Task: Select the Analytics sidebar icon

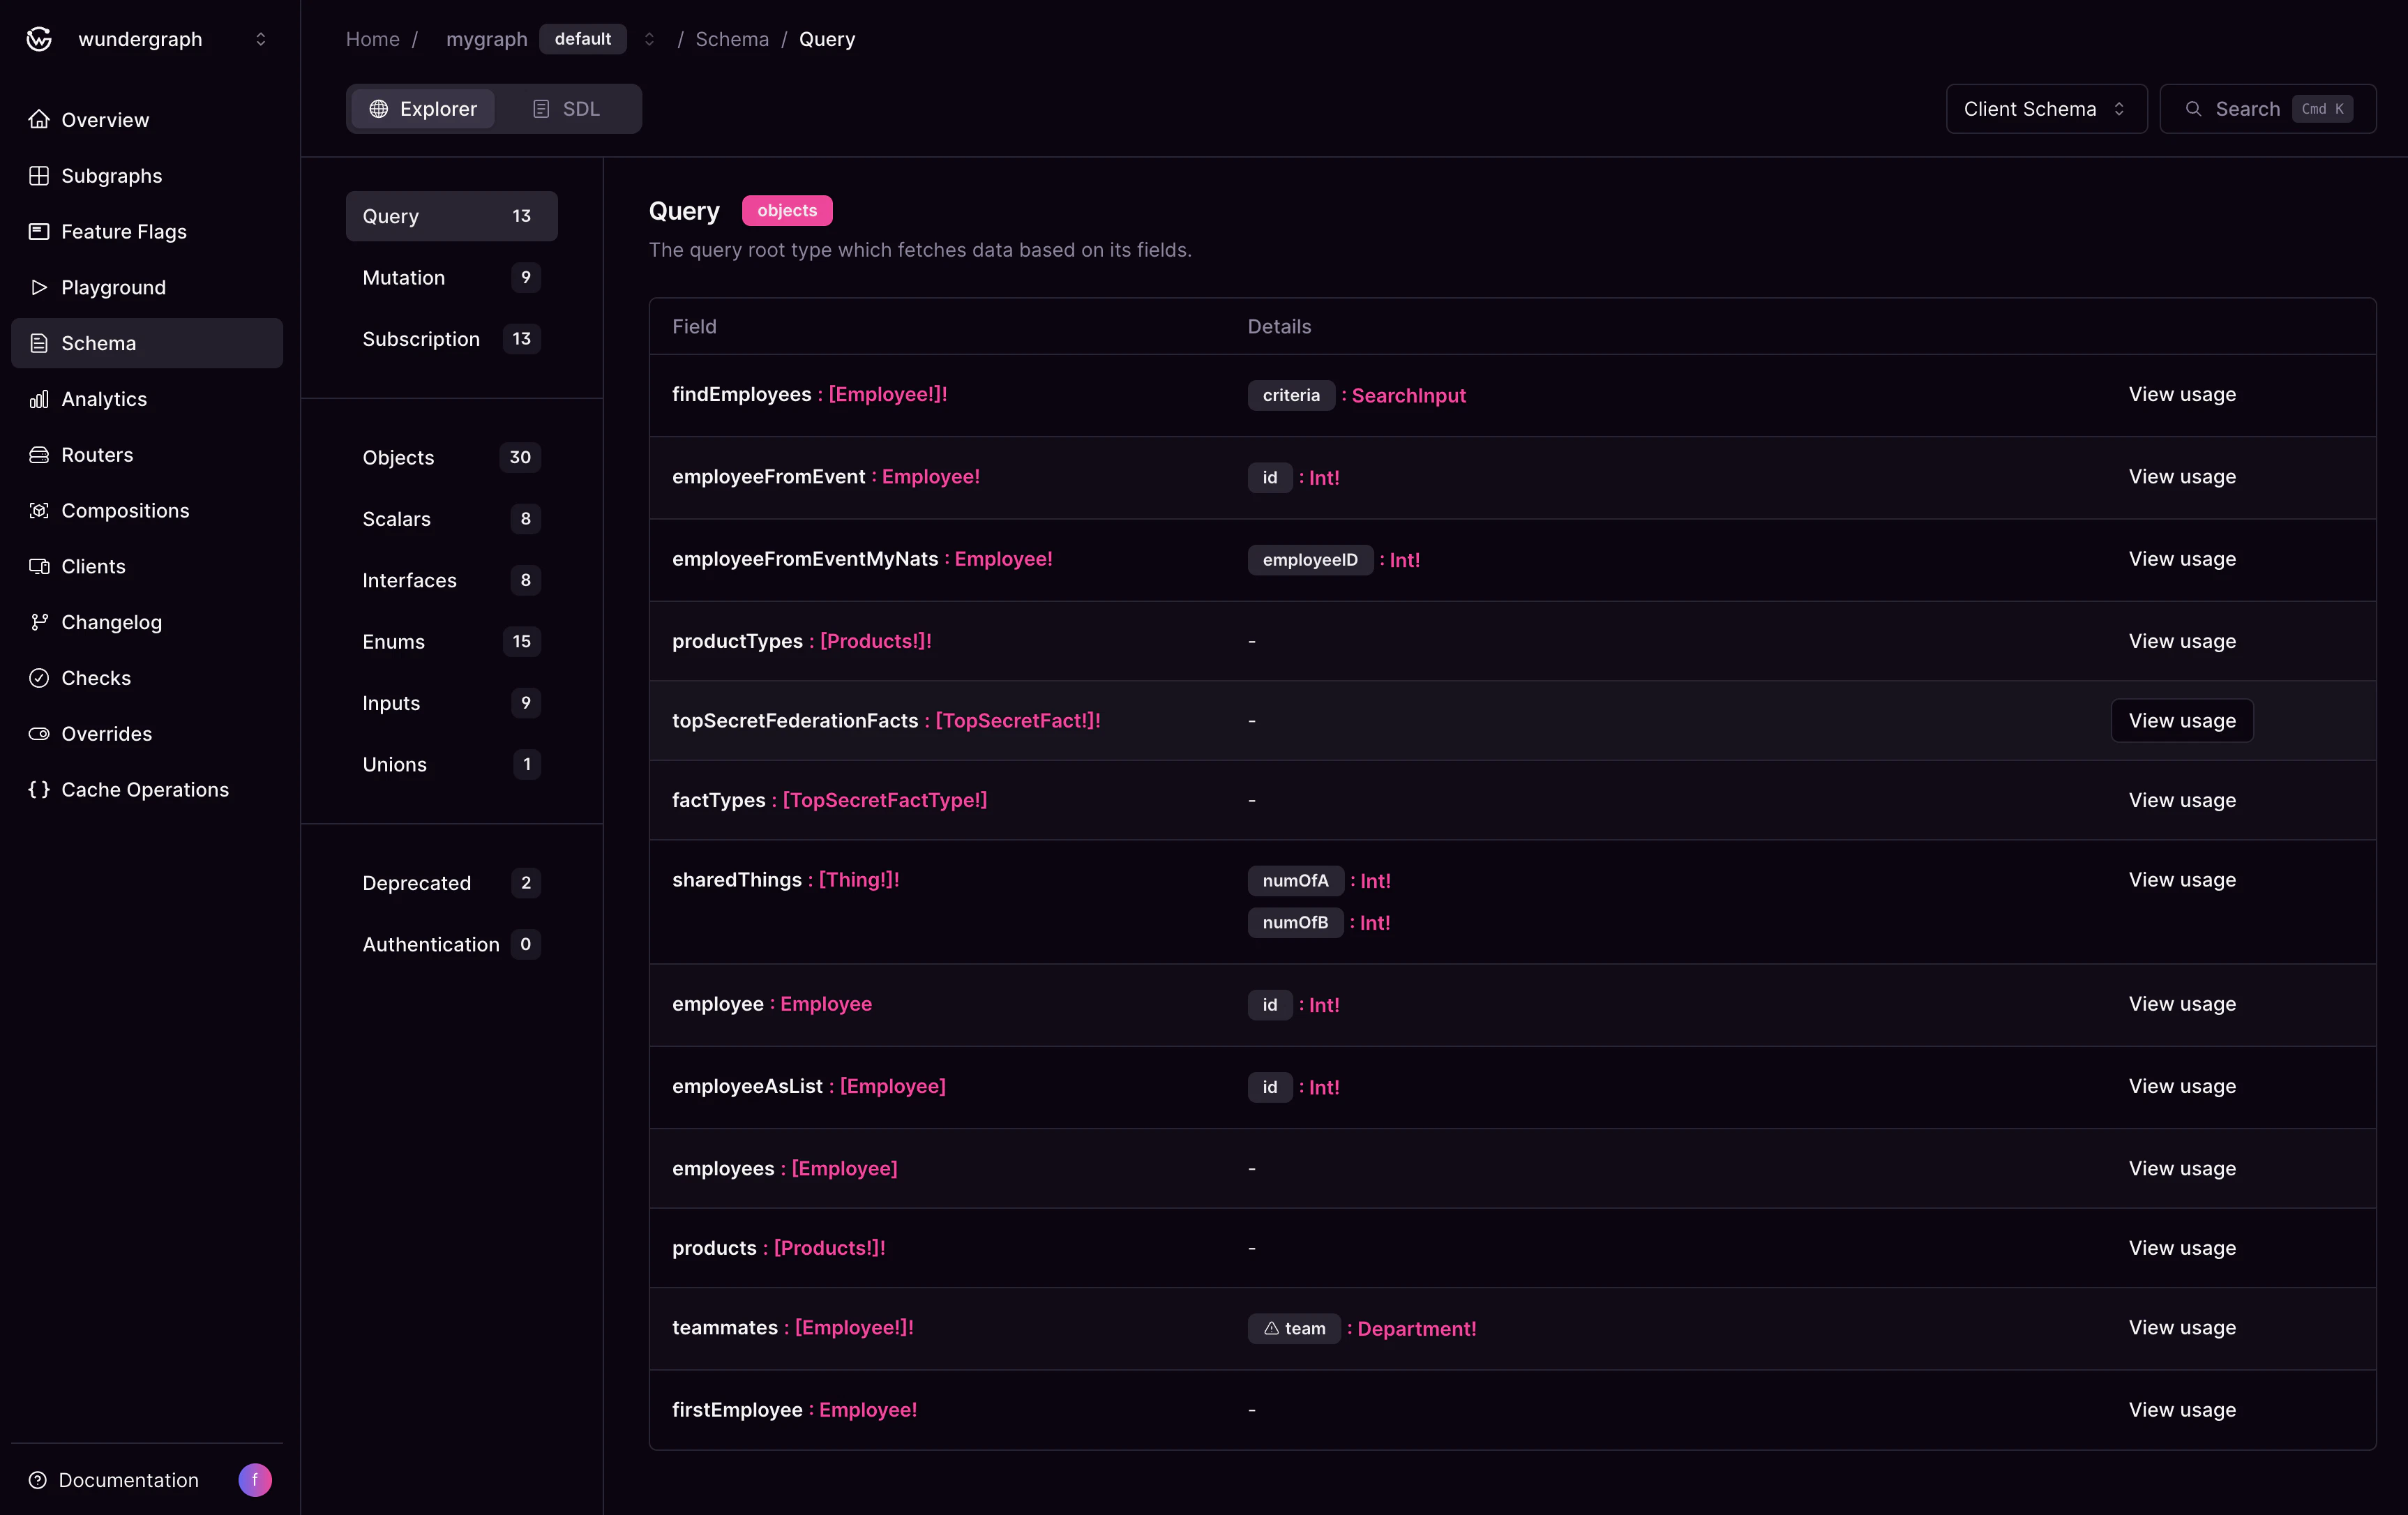Action: [39, 398]
